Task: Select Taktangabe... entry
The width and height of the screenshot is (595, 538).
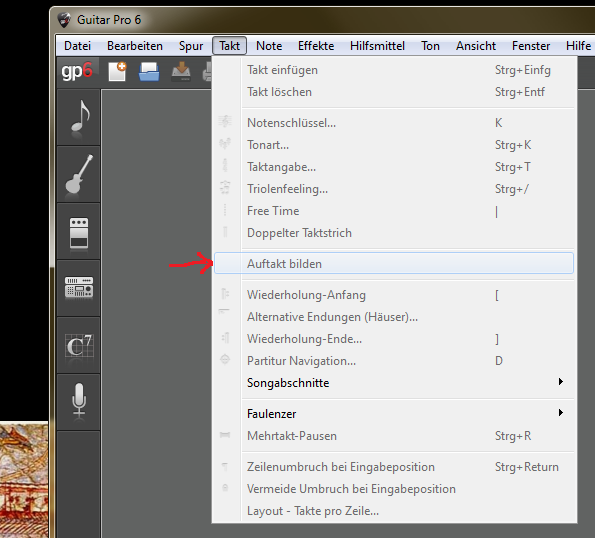Action: click(x=394, y=167)
